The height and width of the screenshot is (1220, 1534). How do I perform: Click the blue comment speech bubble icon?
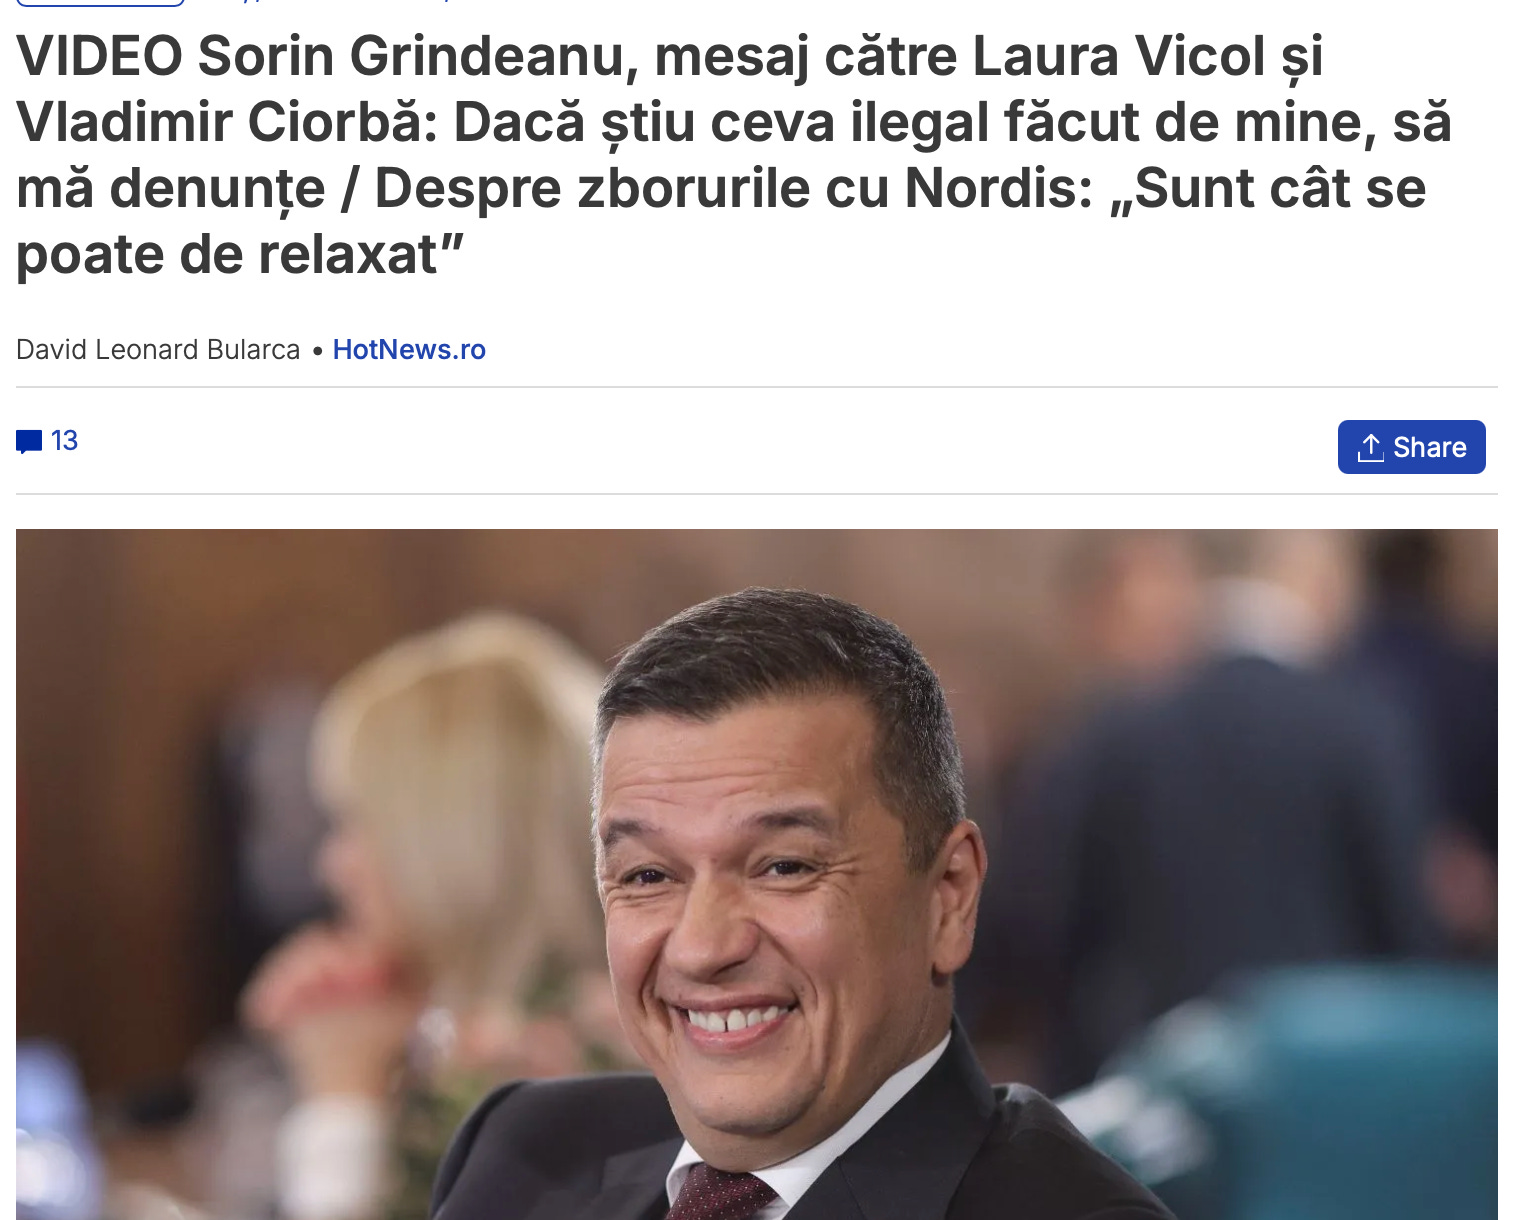(29, 441)
